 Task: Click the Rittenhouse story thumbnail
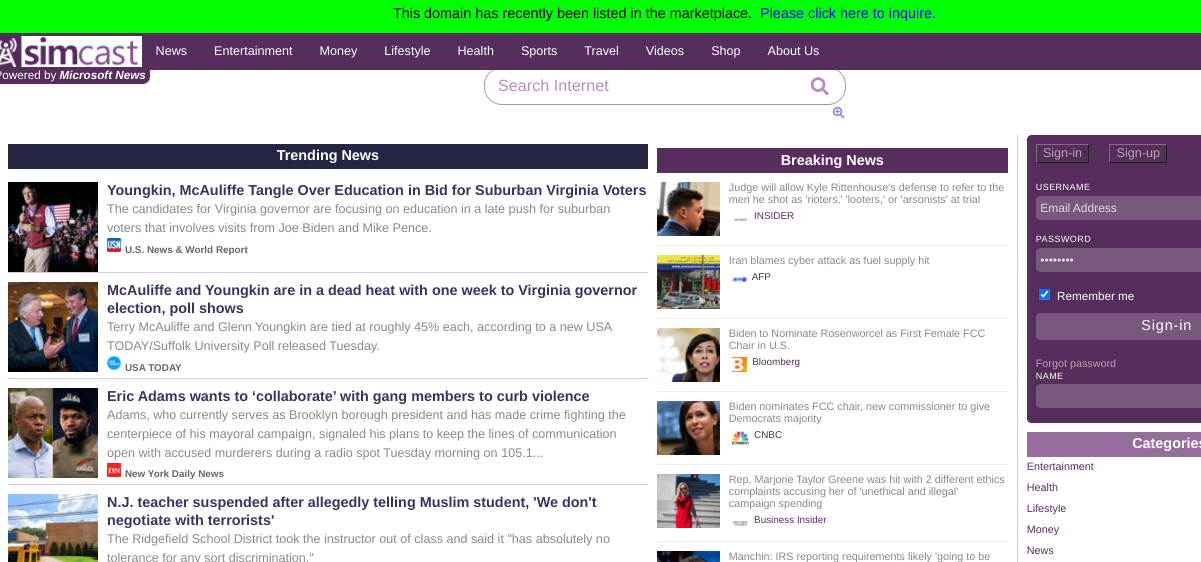click(x=688, y=209)
